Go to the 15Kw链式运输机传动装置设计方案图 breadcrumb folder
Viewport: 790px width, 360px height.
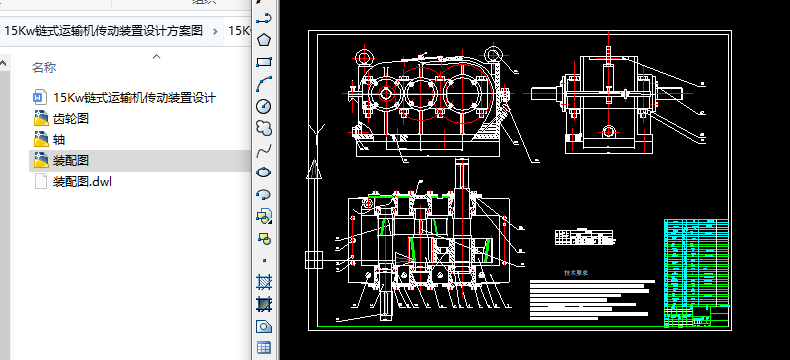click(103, 31)
